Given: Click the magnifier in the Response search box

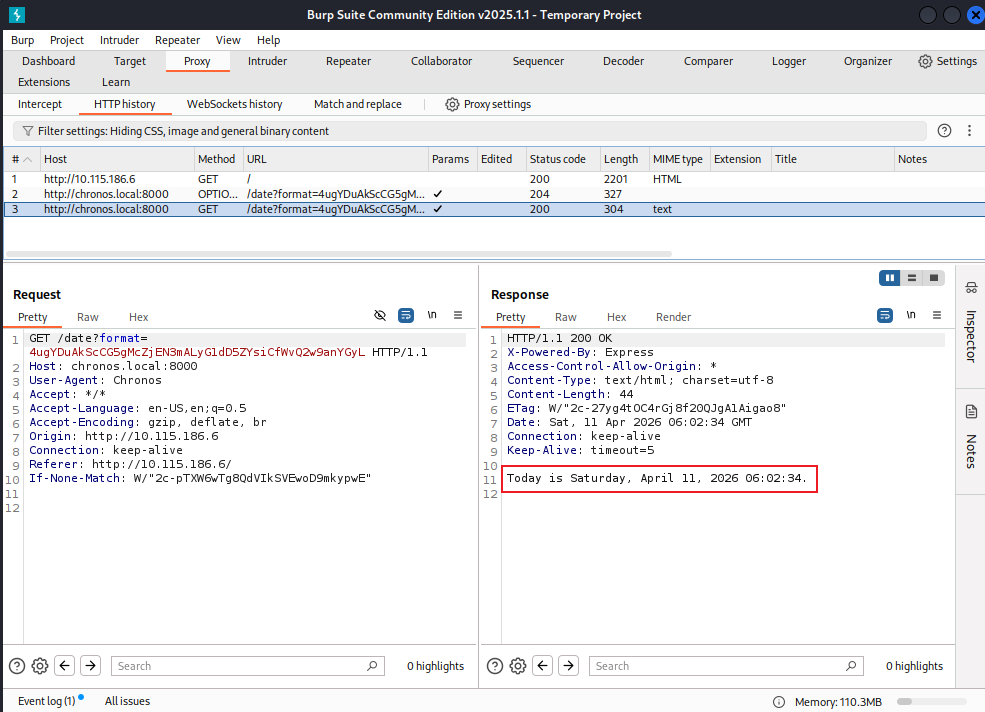Looking at the screenshot, I should (851, 665).
